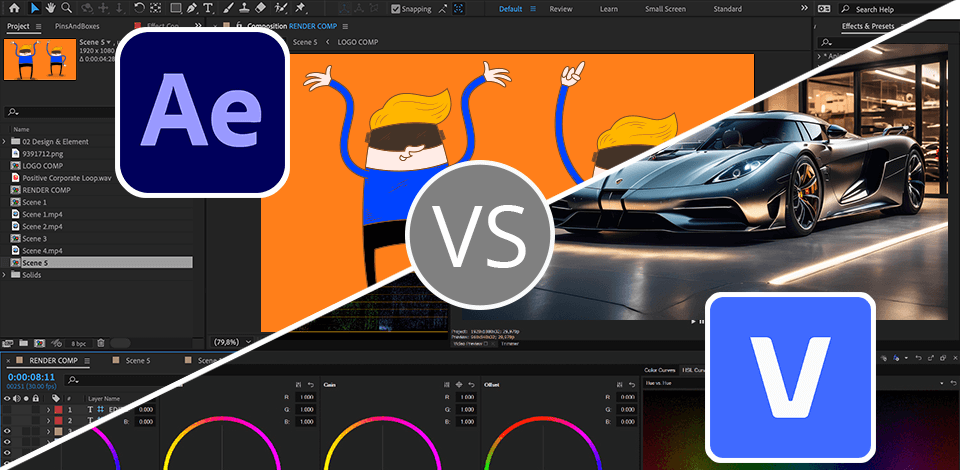This screenshot has width=960, height=470.
Task: Click the Gain wheel crosshair picker icon
Action: [459, 384]
